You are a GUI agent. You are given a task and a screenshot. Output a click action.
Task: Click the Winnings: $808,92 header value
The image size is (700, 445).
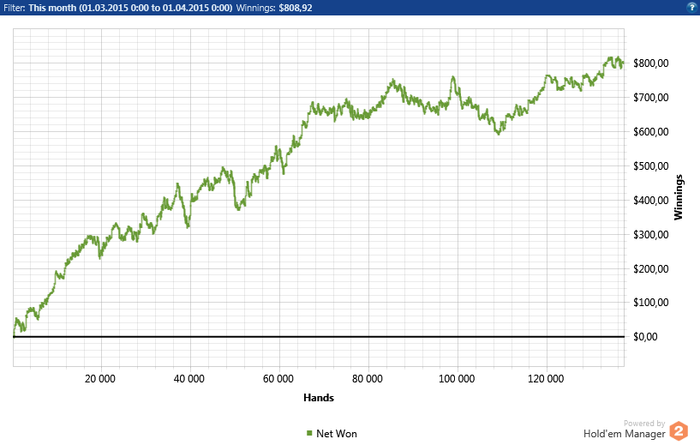[274, 8]
